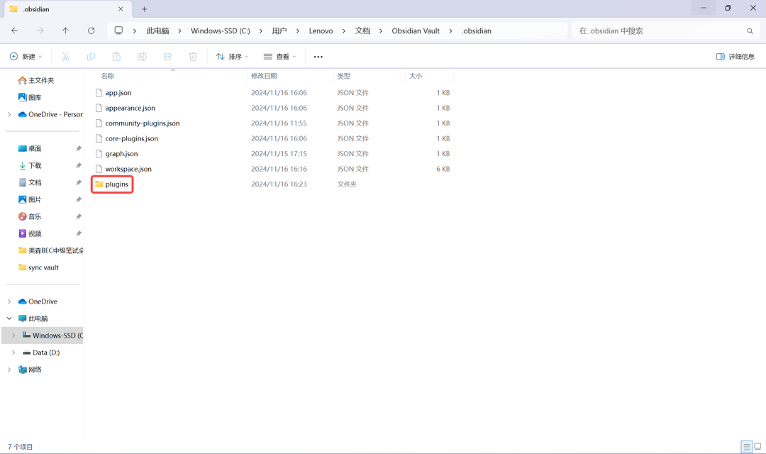This screenshot has width=766, height=454.
Task: Open 主文件夹 Home in the sidebar
Action: [x=36, y=80]
